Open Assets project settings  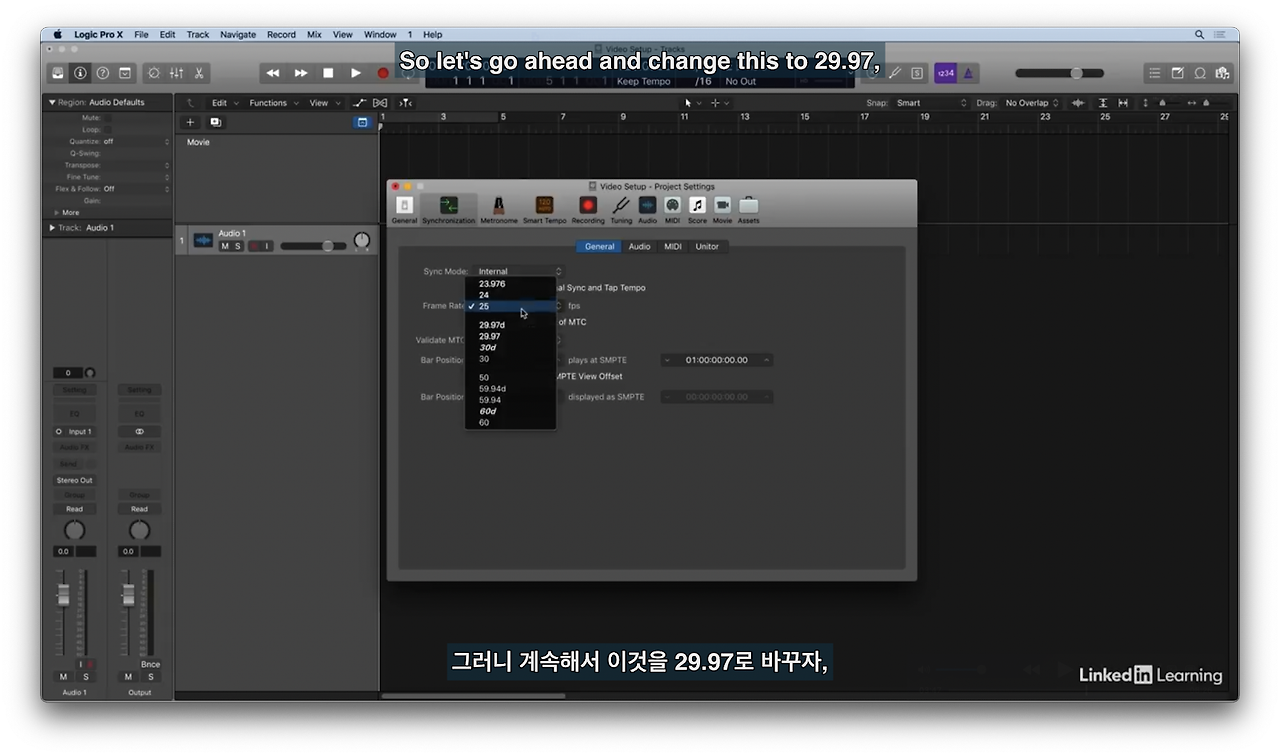tap(748, 209)
